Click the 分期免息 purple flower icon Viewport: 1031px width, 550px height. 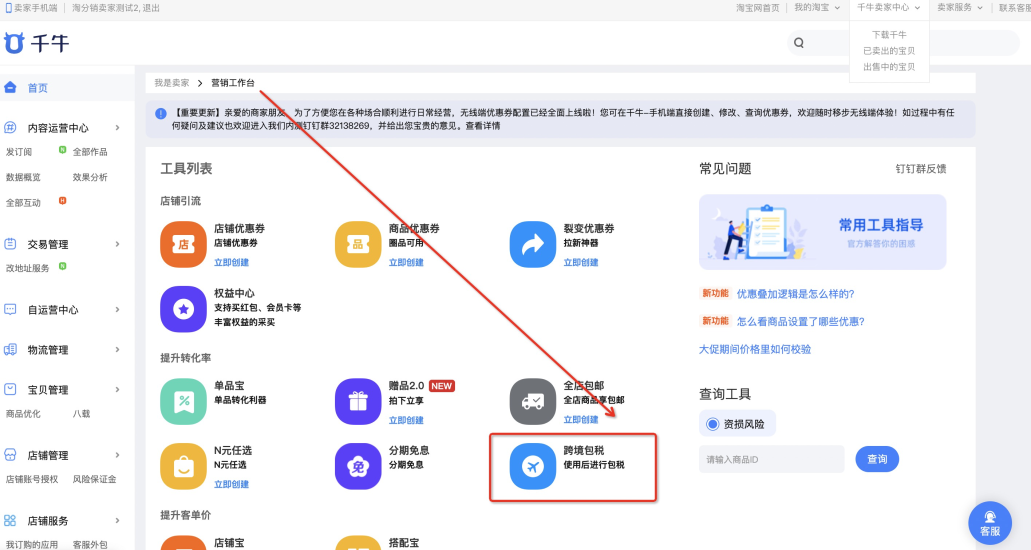[x=358, y=466]
